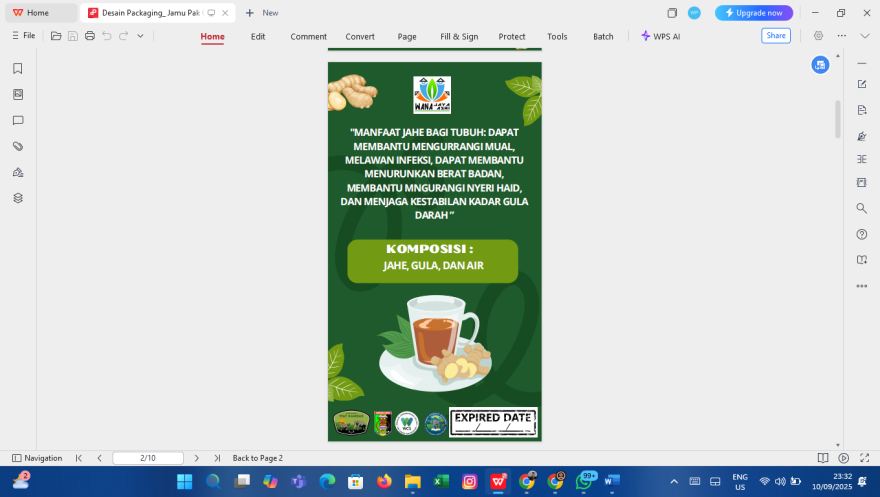This screenshot has height=497, width=880.
Task: Toggle the Navigation pane
Action: 37,458
